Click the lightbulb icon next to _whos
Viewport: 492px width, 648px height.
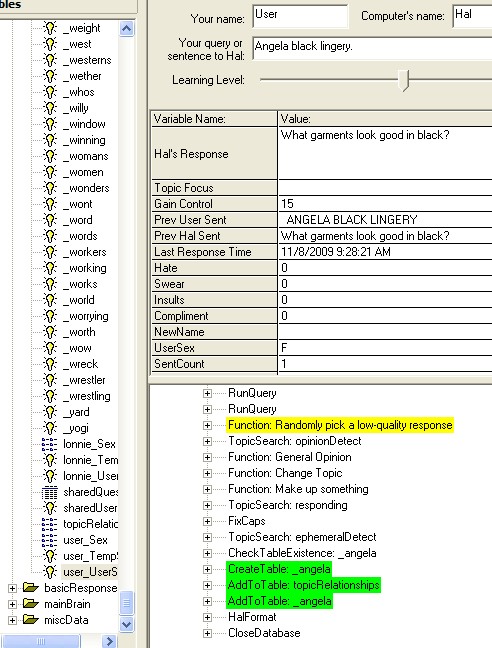coord(50,92)
